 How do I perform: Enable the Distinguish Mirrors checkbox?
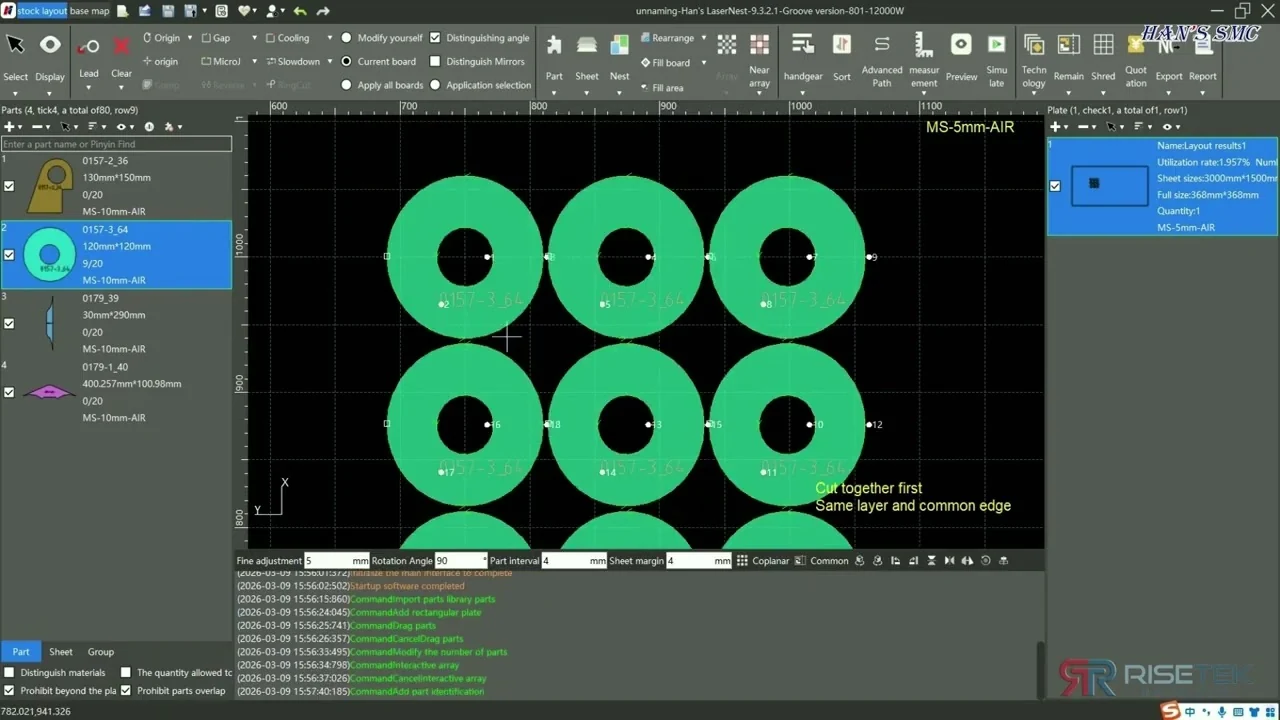coord(435,61)
